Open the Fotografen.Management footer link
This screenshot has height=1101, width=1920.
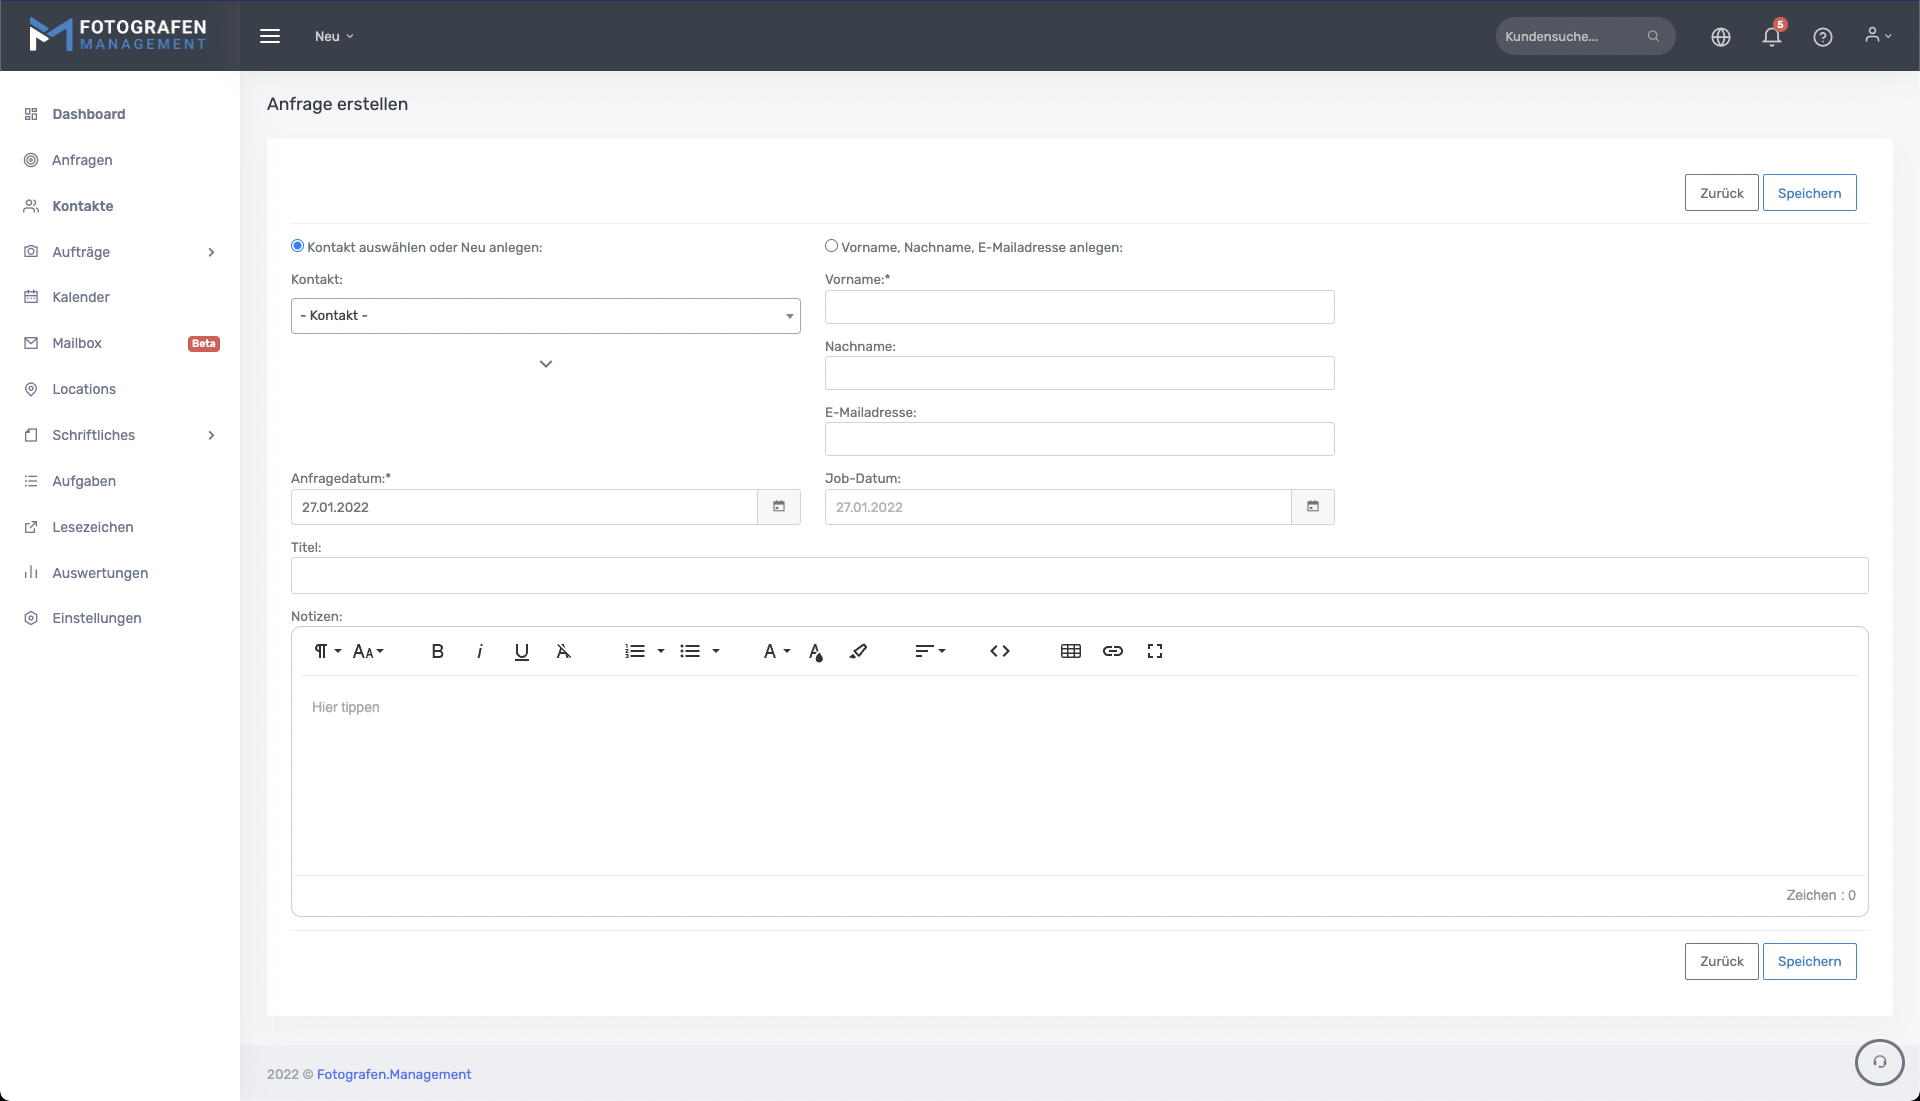[x=393, y=1074]
